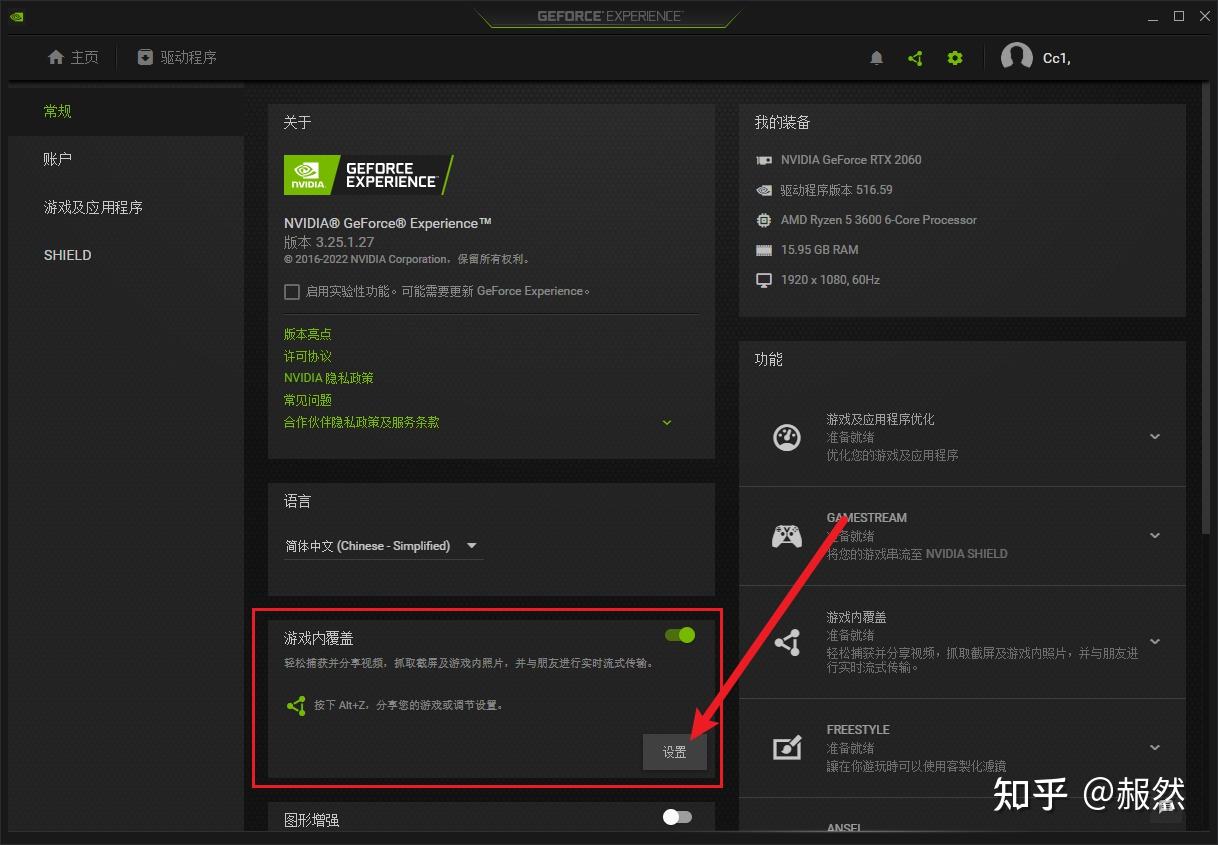1218x845 pixels.
Task: Click the 功能 panel heading
Action: coord(769,359)
